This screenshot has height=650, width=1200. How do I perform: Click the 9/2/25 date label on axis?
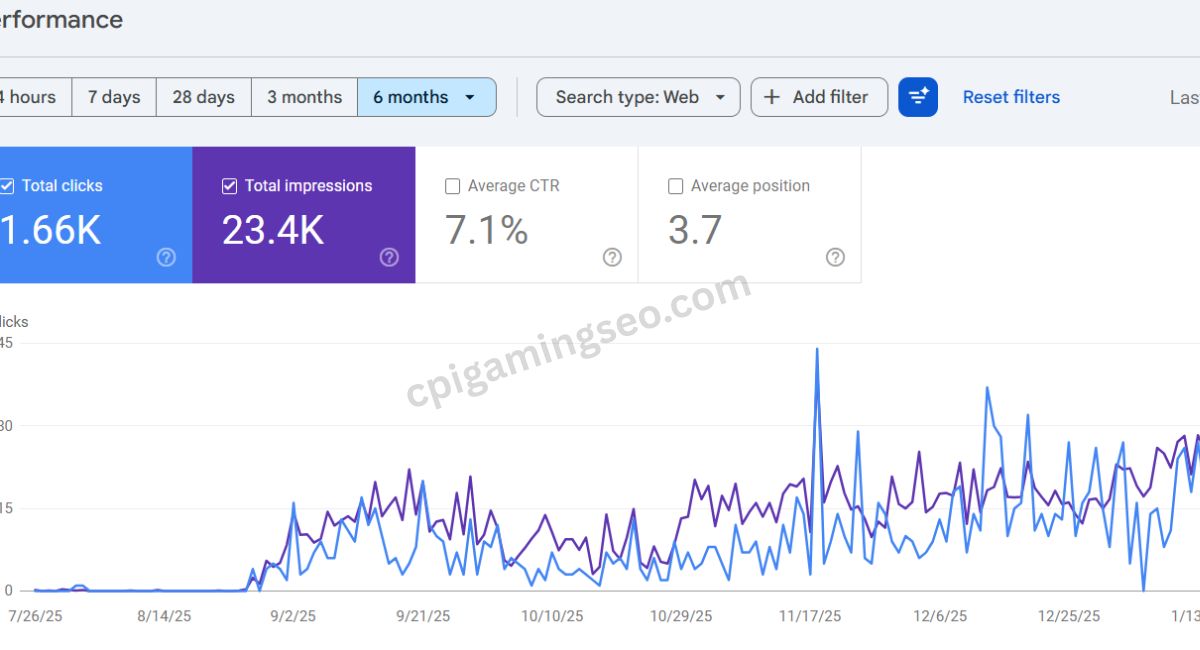pyautogui.click(x=294, y=616)
